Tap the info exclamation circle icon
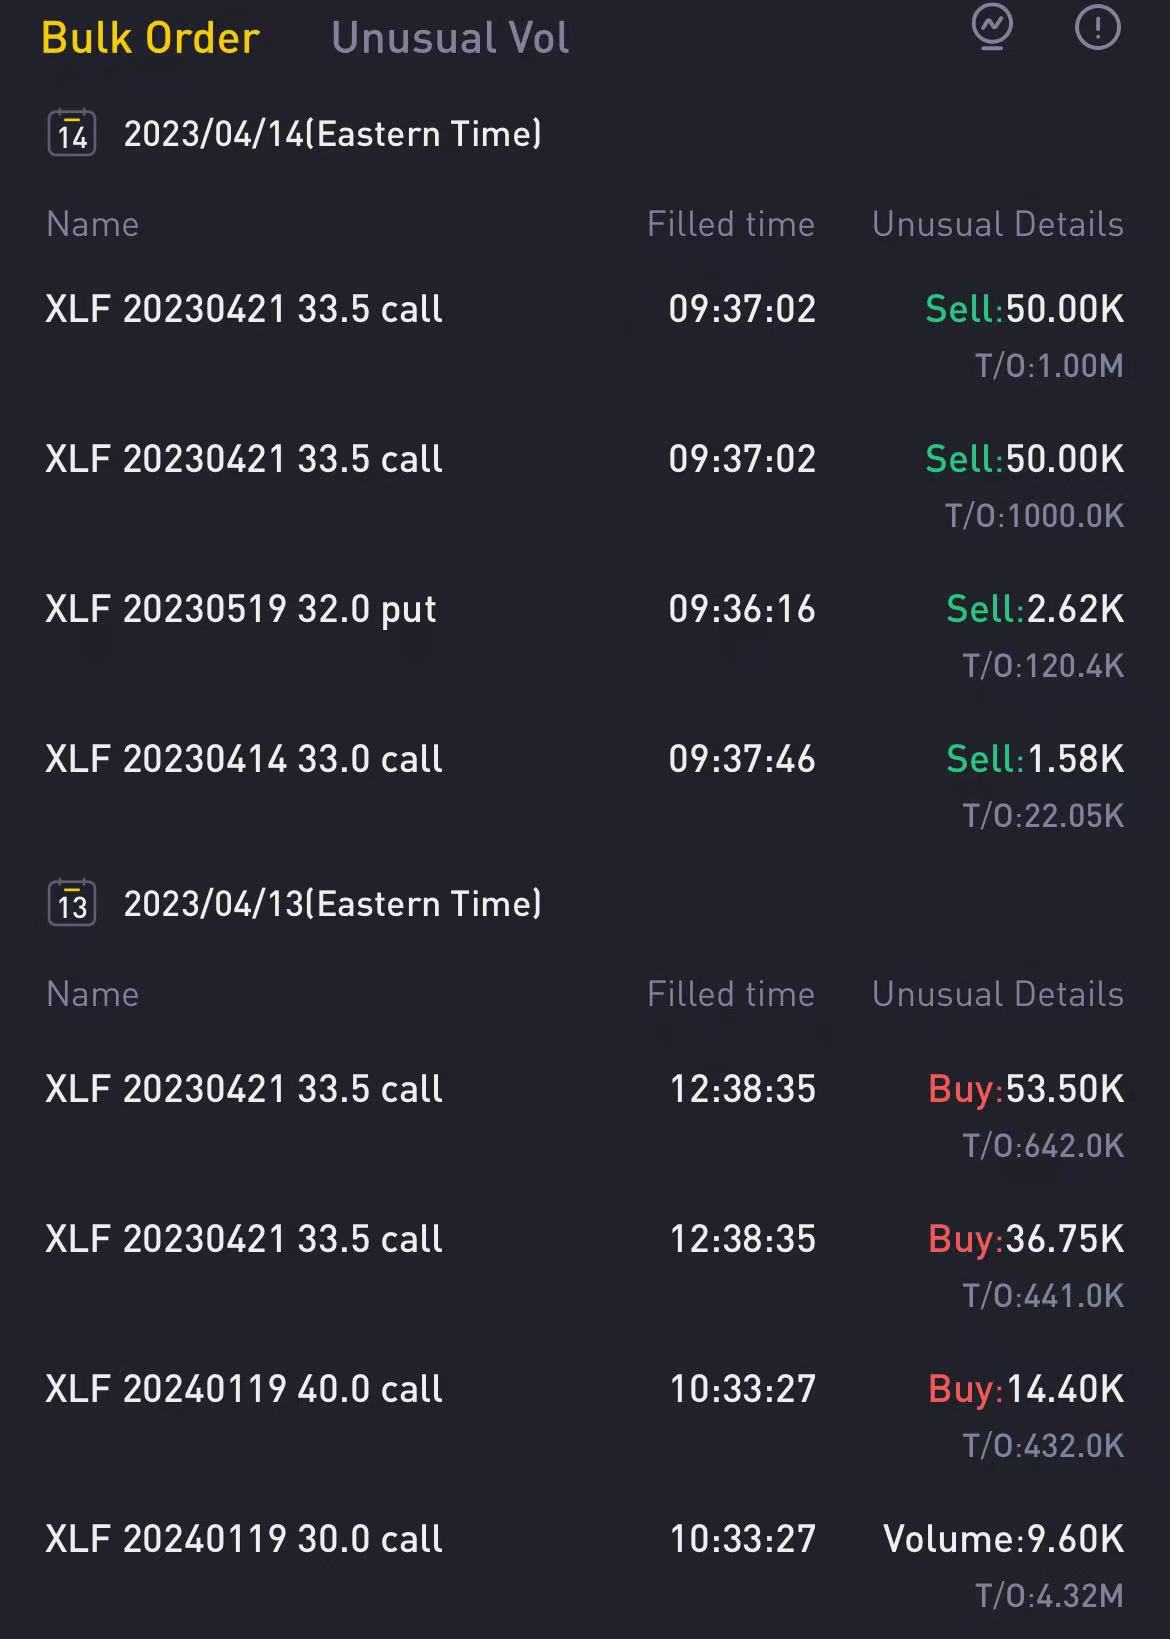This screenshot has width=1170, height=1639. click(1097, 27)
